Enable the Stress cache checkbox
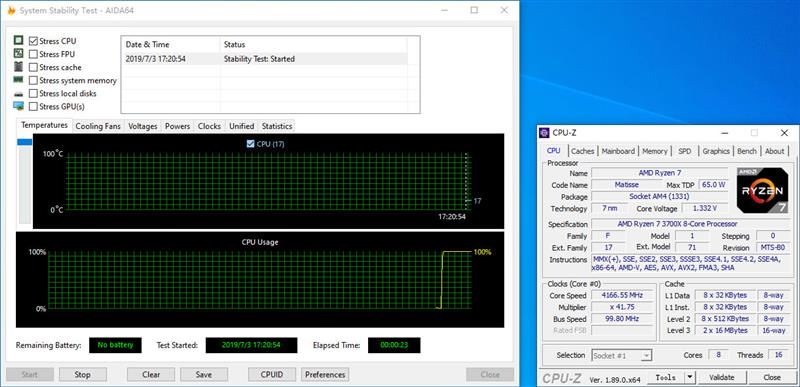The width and height of the screenshot is (800, 387). click(33, 67)
